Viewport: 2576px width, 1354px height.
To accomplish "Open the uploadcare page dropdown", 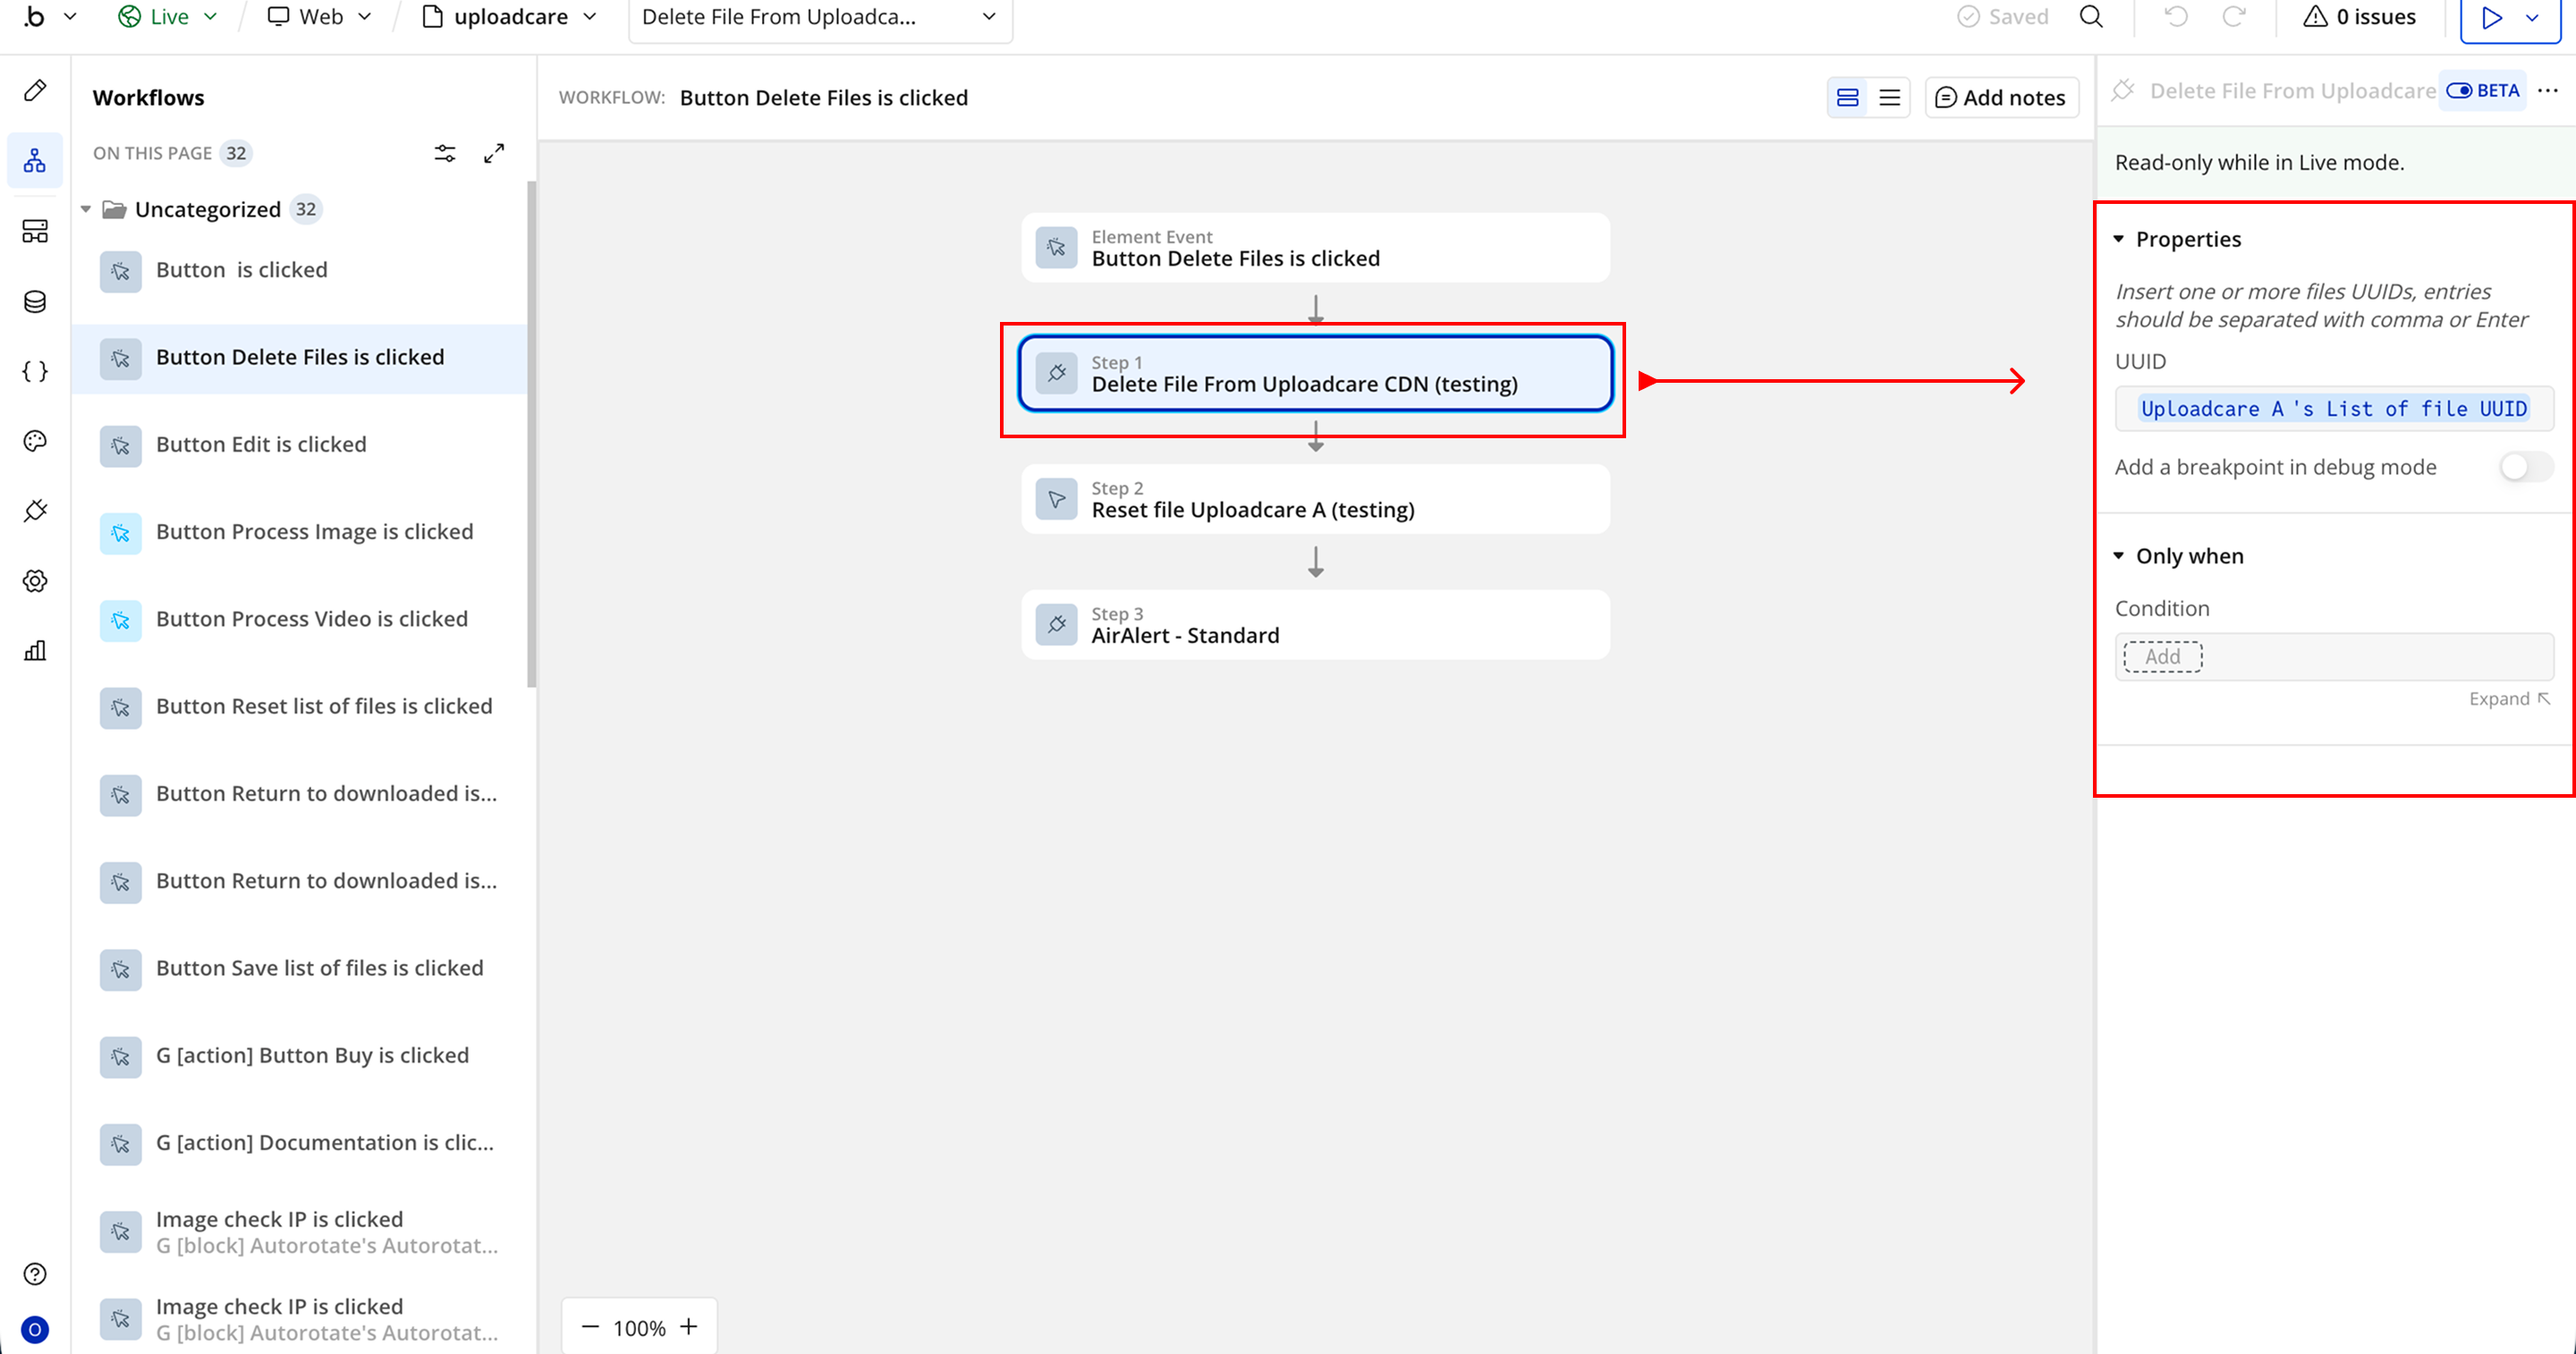I will pyautogui.click(x=510, y=17).
